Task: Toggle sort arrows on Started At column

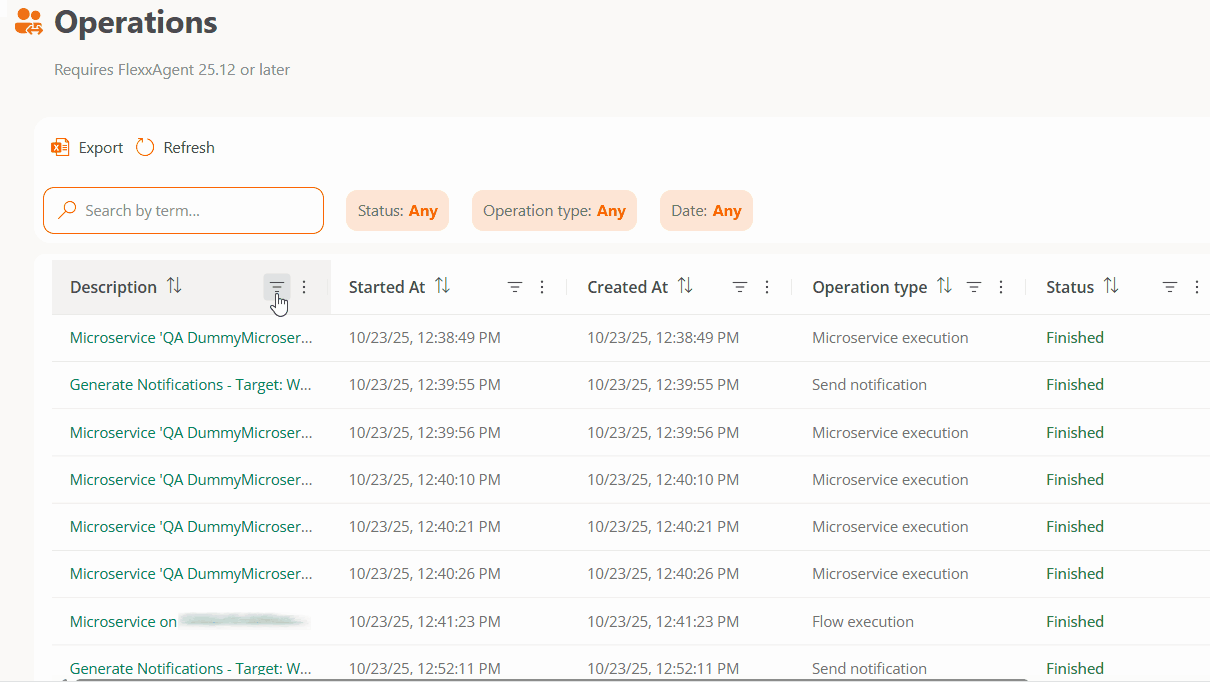Action: click(442, 286)
